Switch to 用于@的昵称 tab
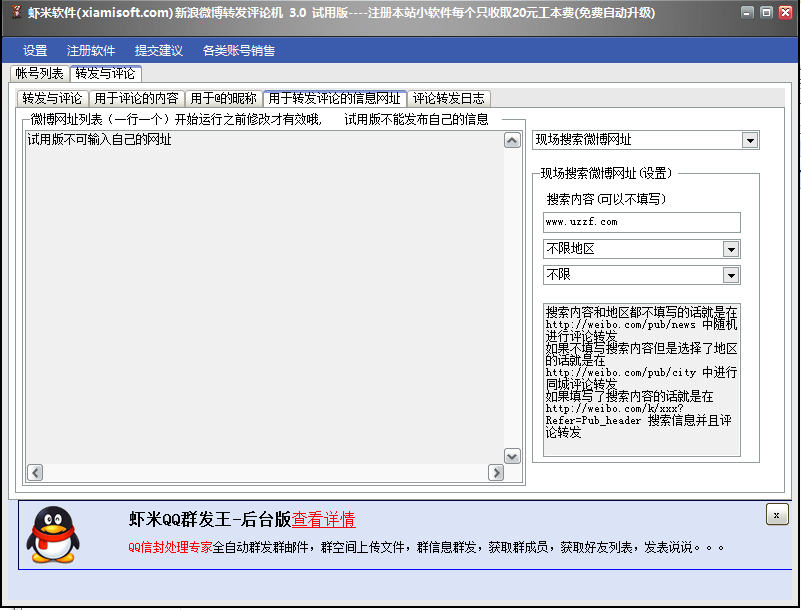 click(223, 98)
